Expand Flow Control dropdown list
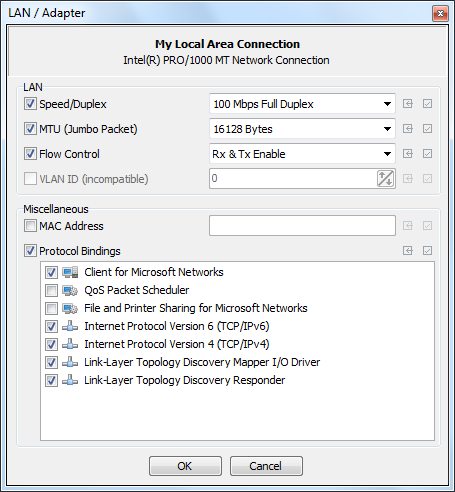The width and height of the screenshot is (455, 492). (302, 154)
